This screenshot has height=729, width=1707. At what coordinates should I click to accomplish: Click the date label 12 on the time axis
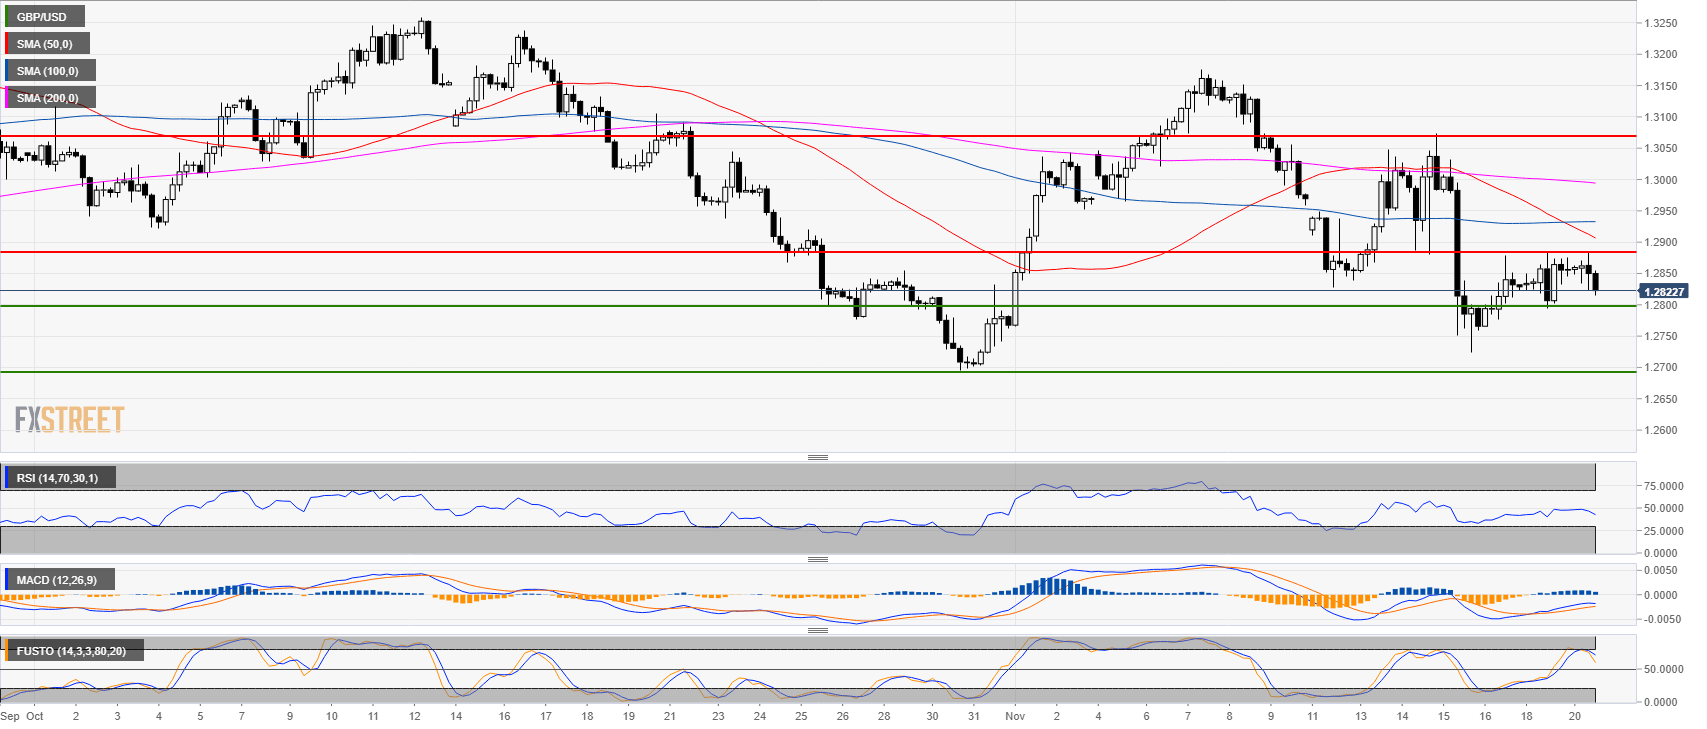[415, 716]
